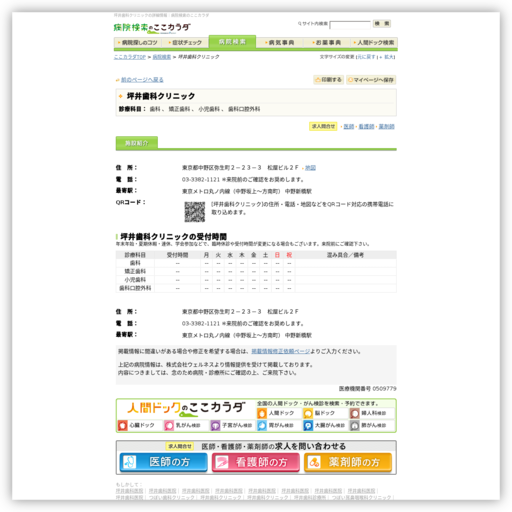Click the orange 薬剤師の方 button
This screenshot has height=512, width=512.
tap(348, 462)
